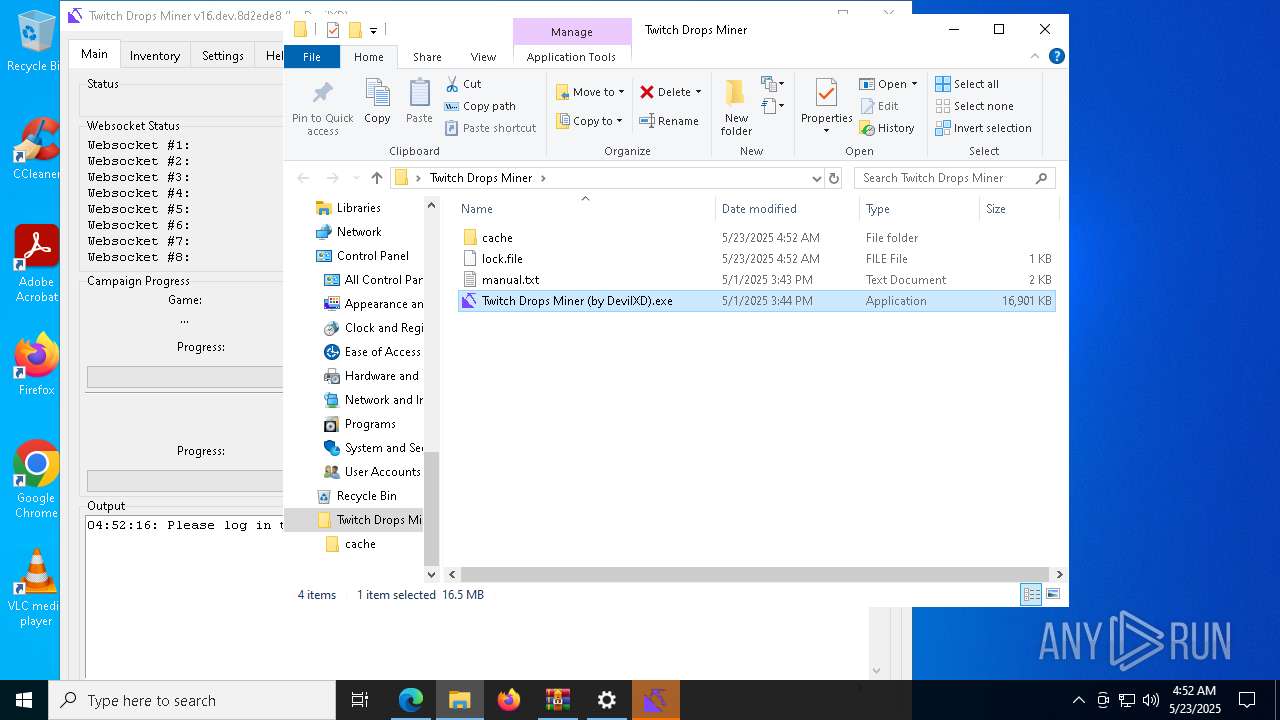This screenshot has height=720, width=1280.
Task: Open file History
Action: (887, 128)
